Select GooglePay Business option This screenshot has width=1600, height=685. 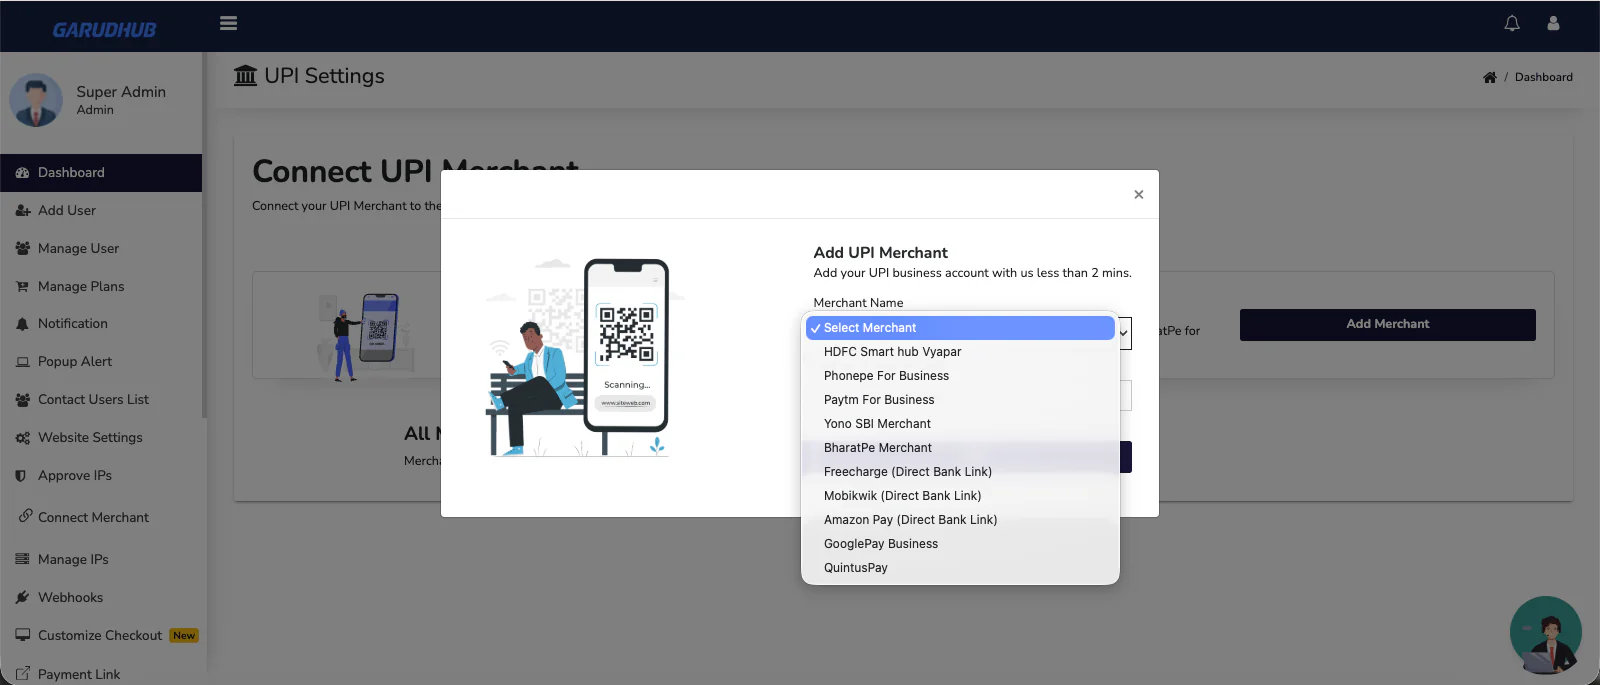[x=880, y=544]
